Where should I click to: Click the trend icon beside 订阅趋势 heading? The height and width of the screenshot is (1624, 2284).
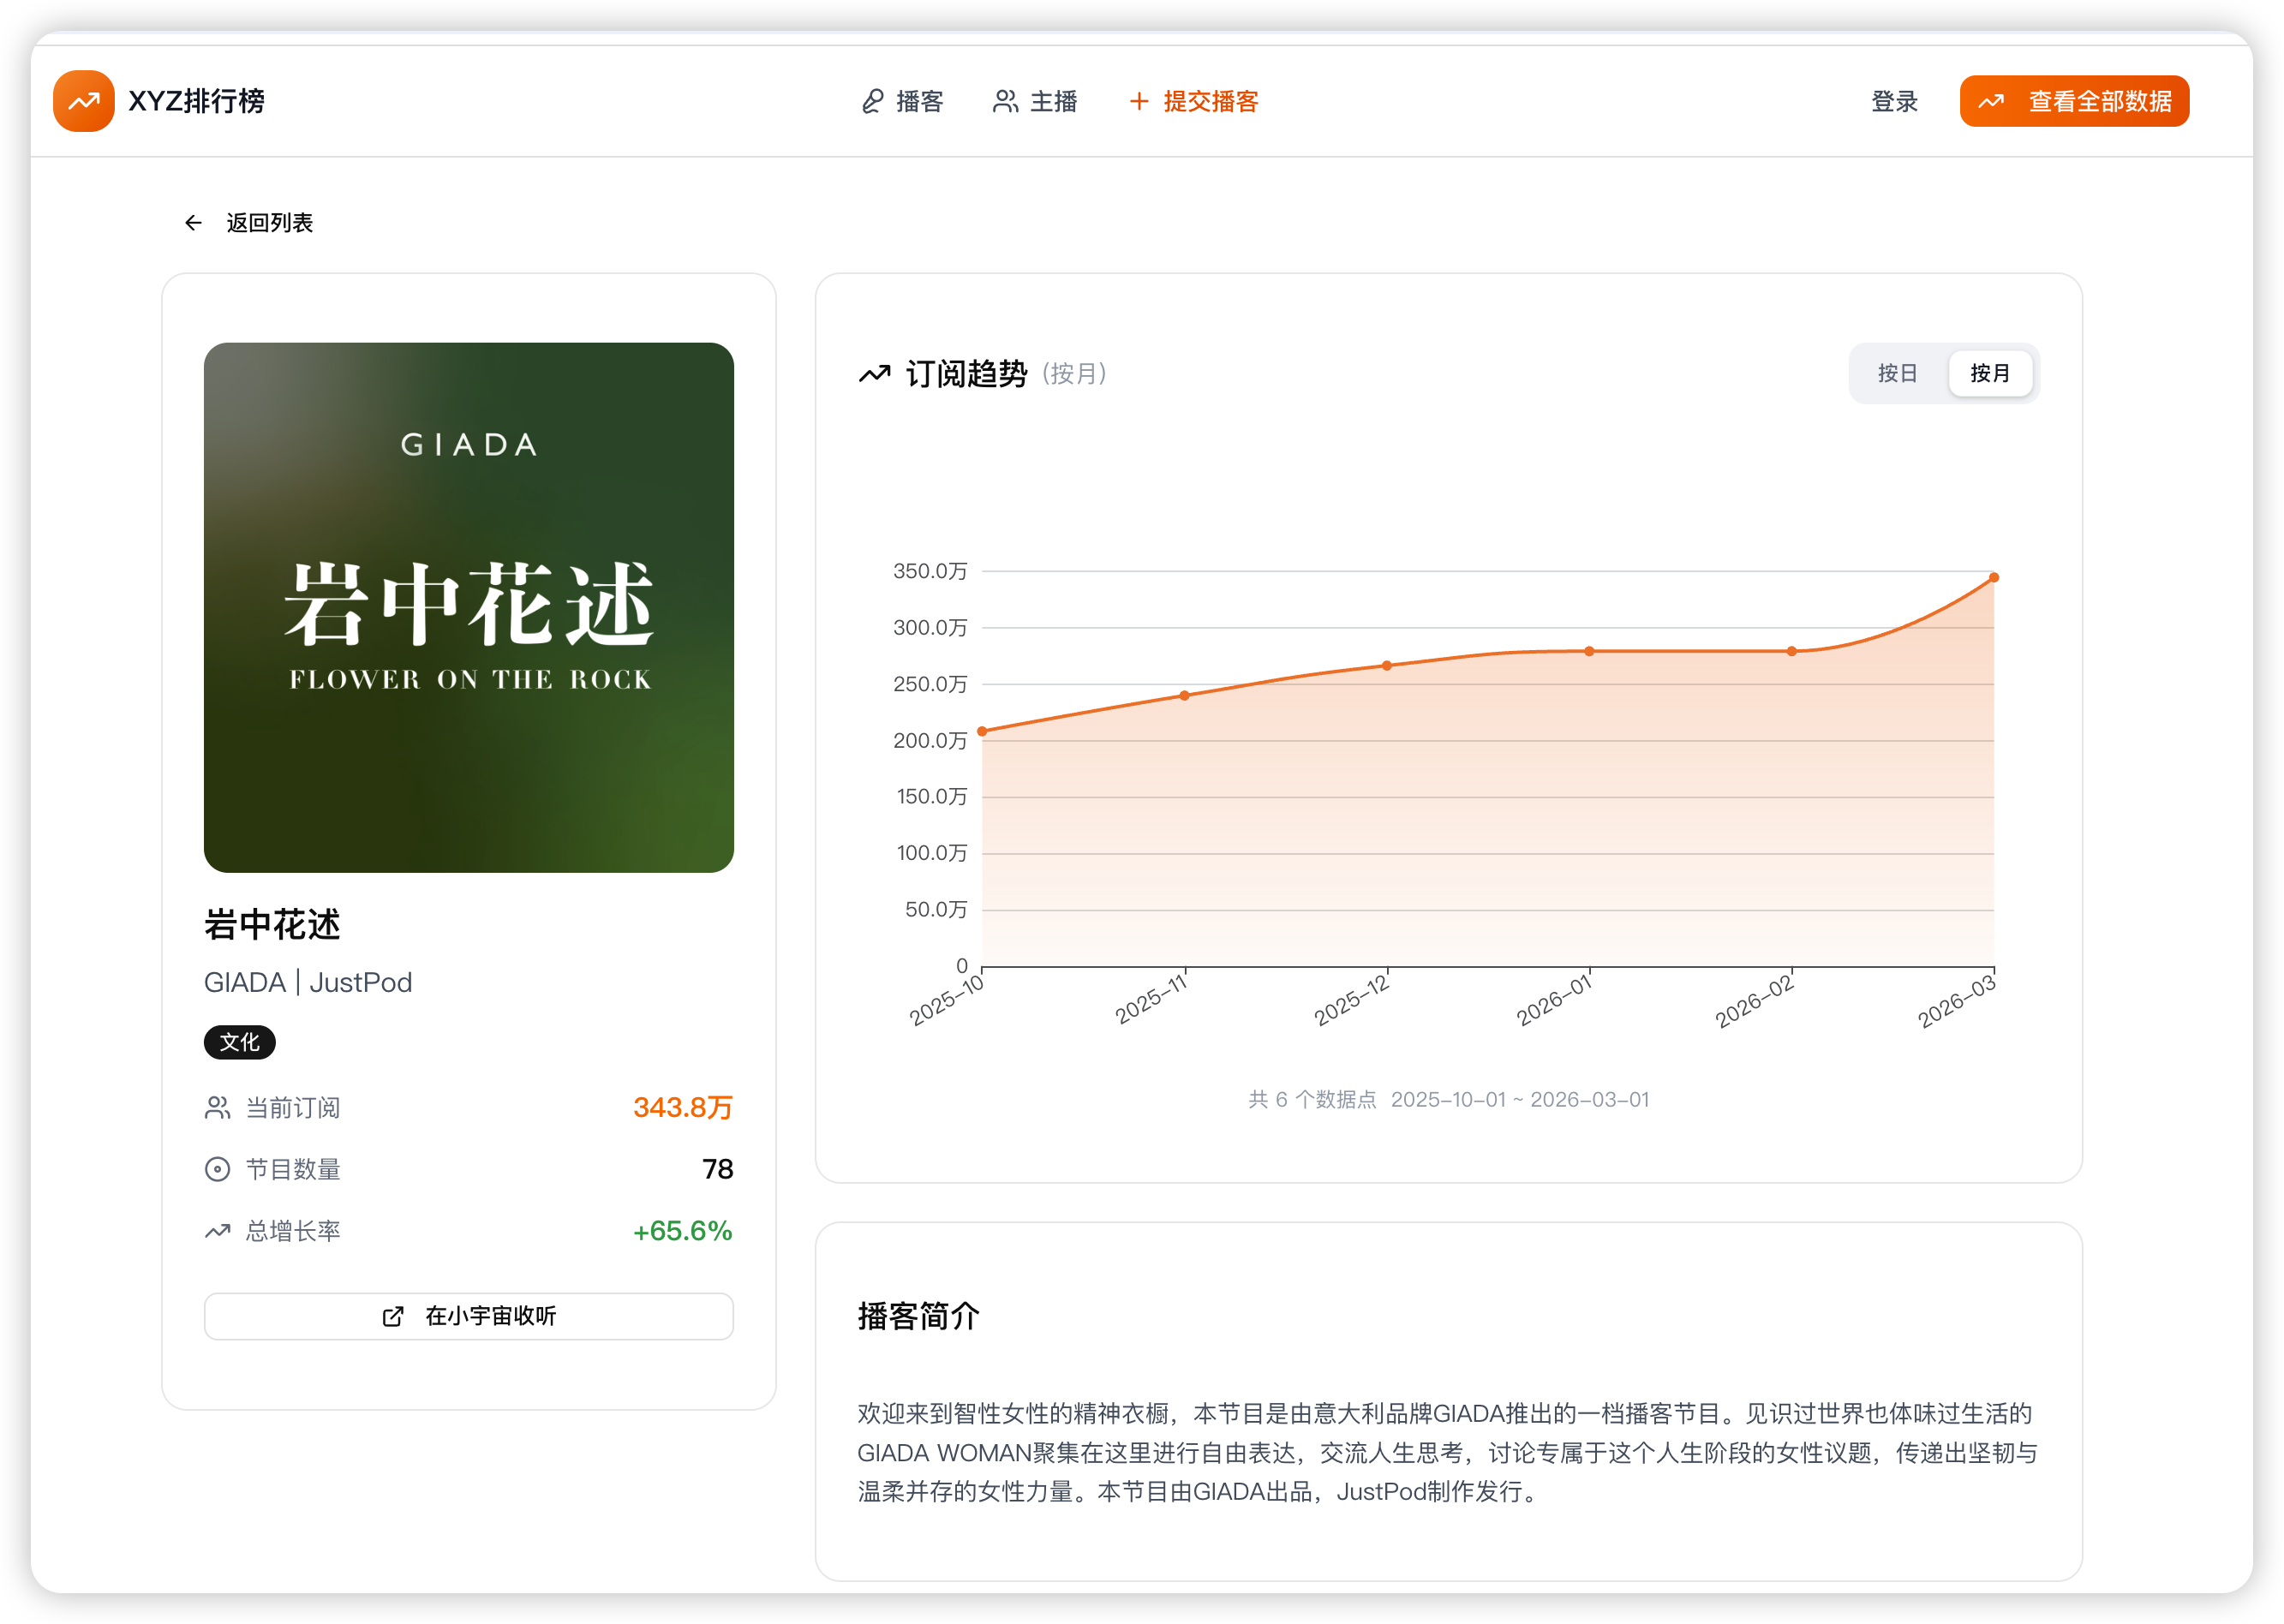[874, 374]
